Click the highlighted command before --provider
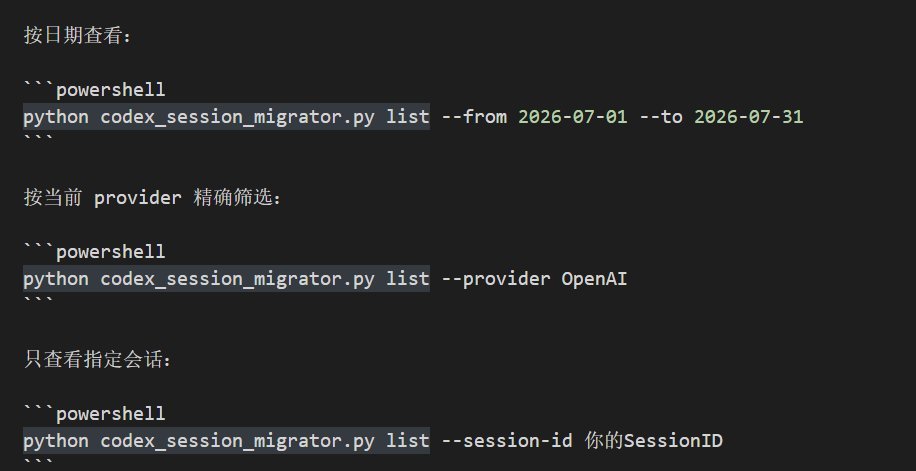 (x=226, y=279)
